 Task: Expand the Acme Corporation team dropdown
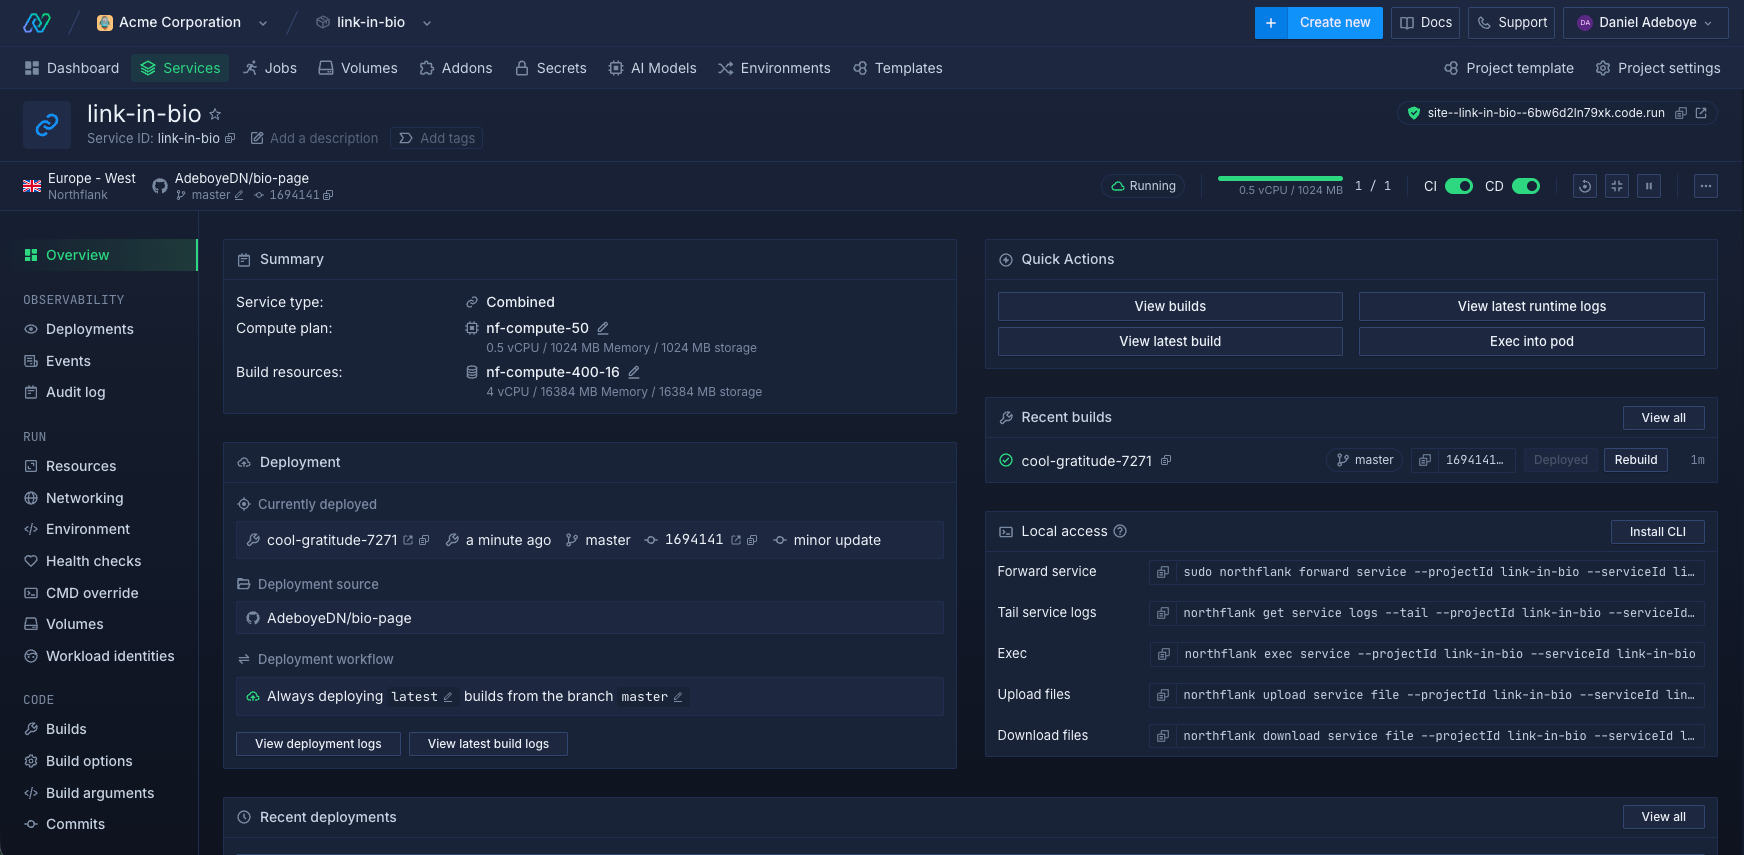coord(263,23)
